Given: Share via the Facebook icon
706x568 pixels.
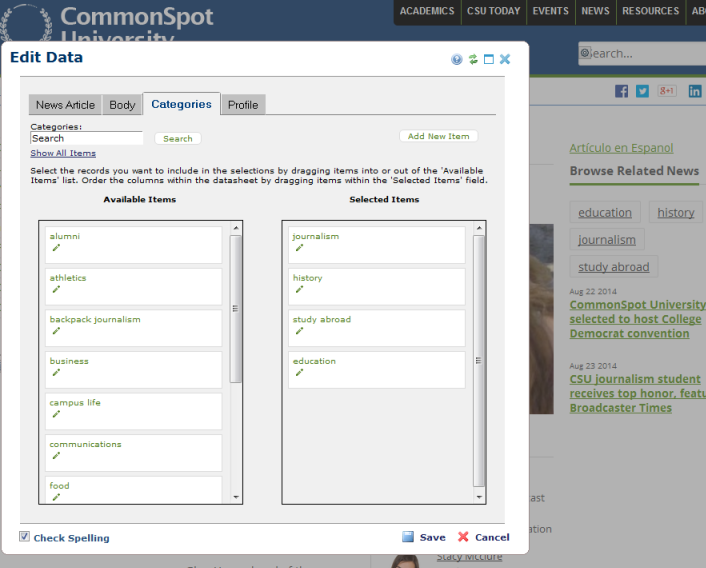Looking at the screenshot, I should [621, 91].
